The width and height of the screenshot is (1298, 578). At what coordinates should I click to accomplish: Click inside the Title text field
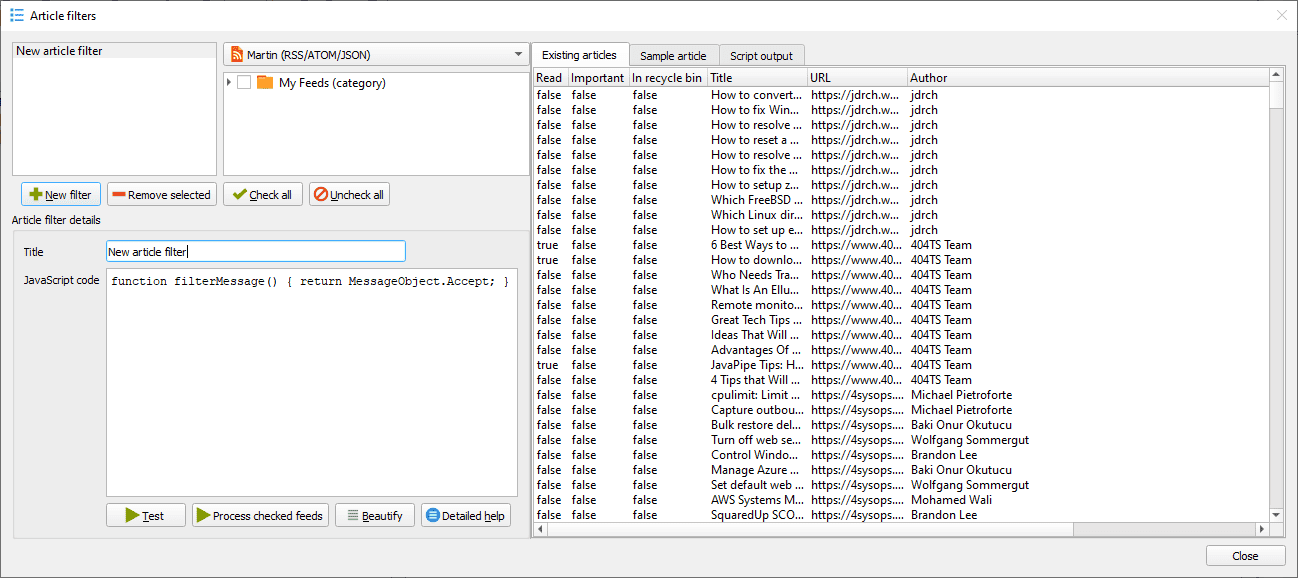(x=255, y=251)
